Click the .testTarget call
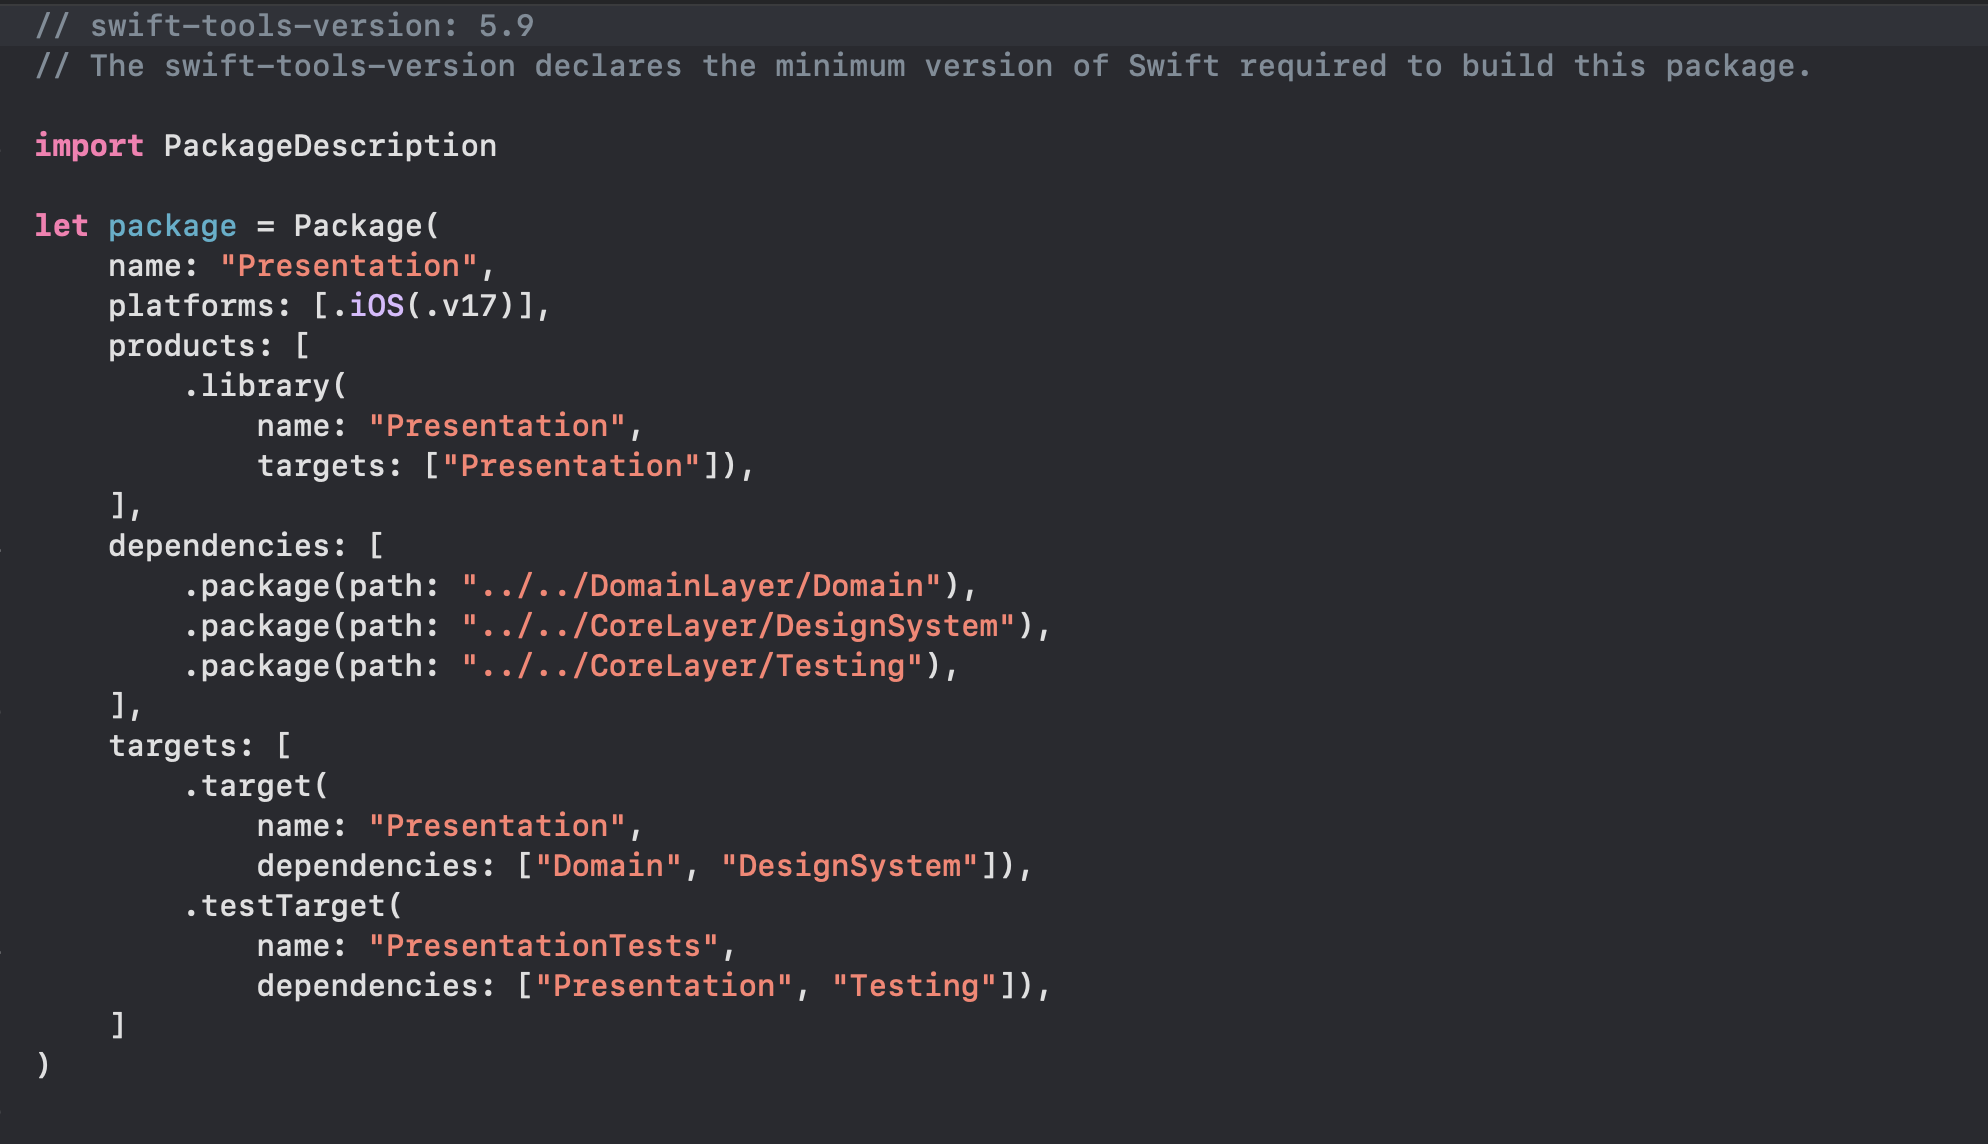Screen dimensions: 1988x1144 point(292,906)
